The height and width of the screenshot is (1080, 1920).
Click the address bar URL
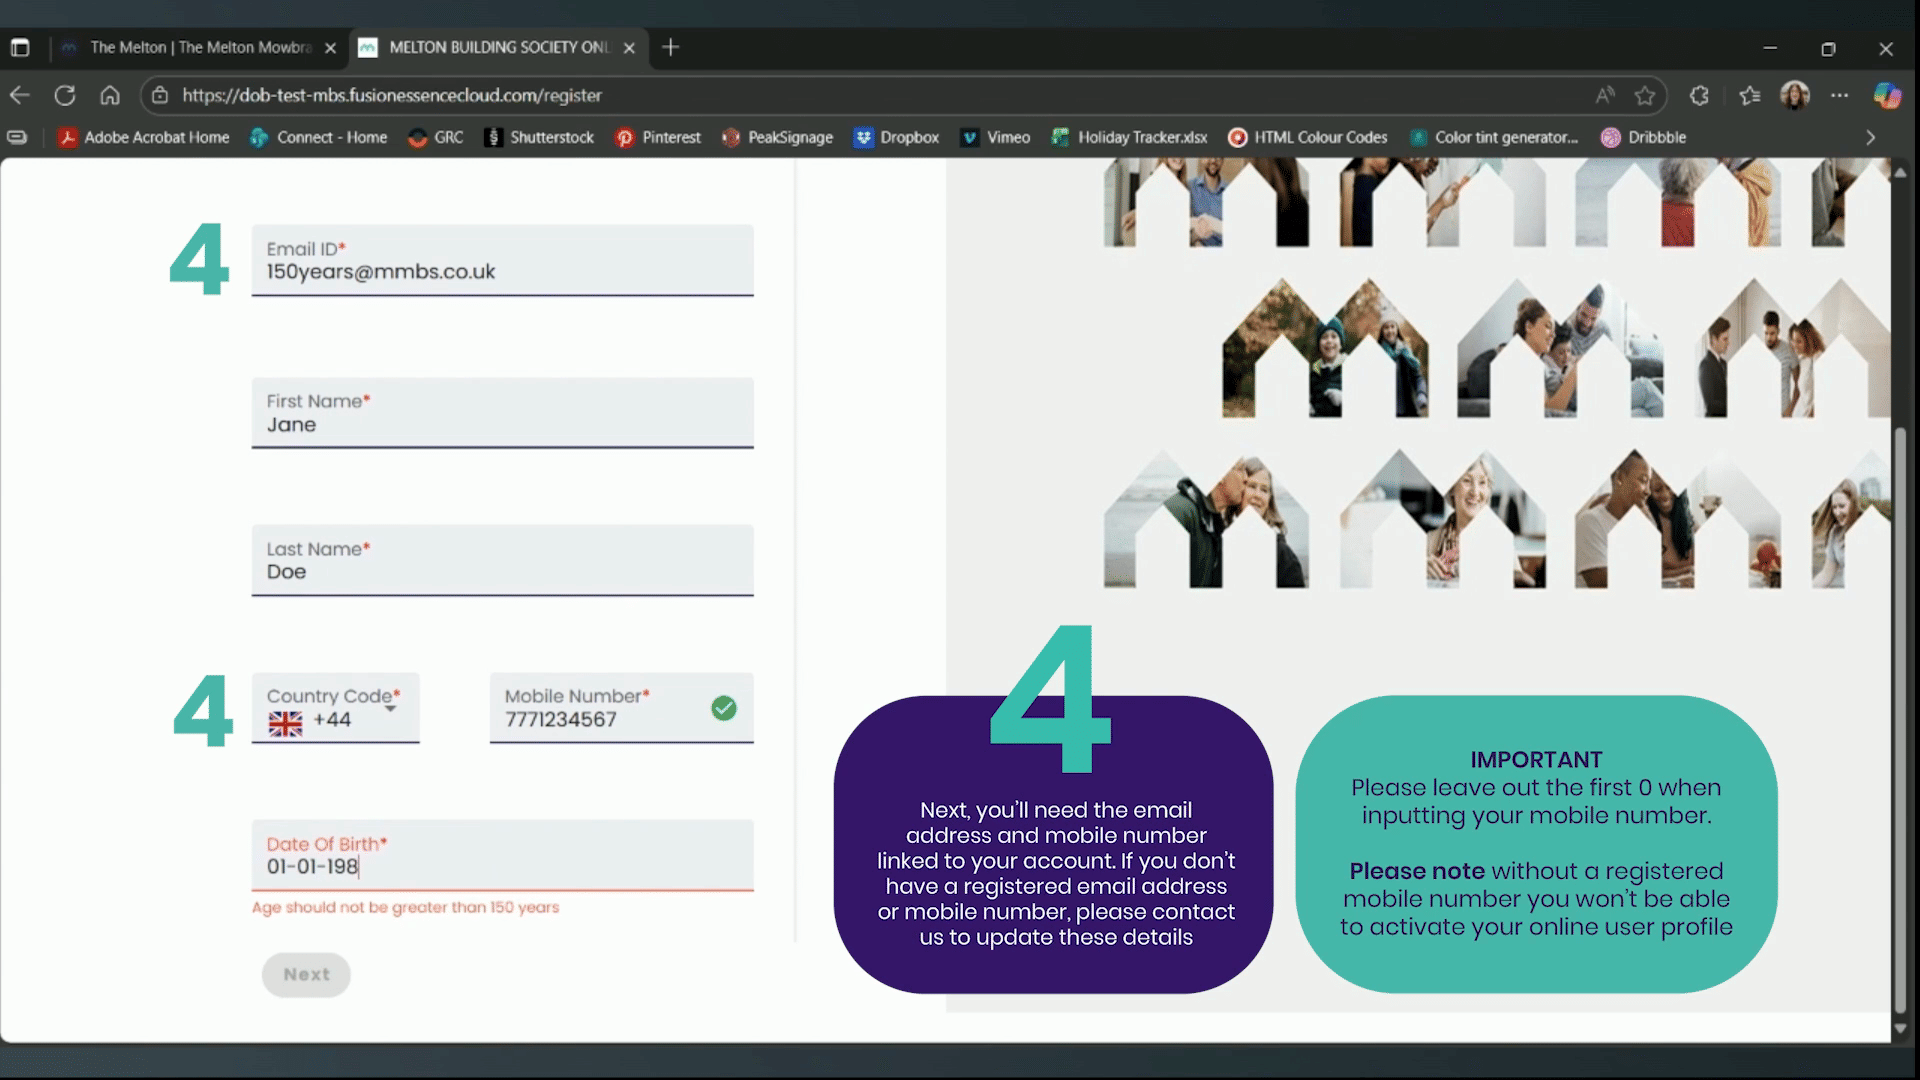click(x=392, y=95)
